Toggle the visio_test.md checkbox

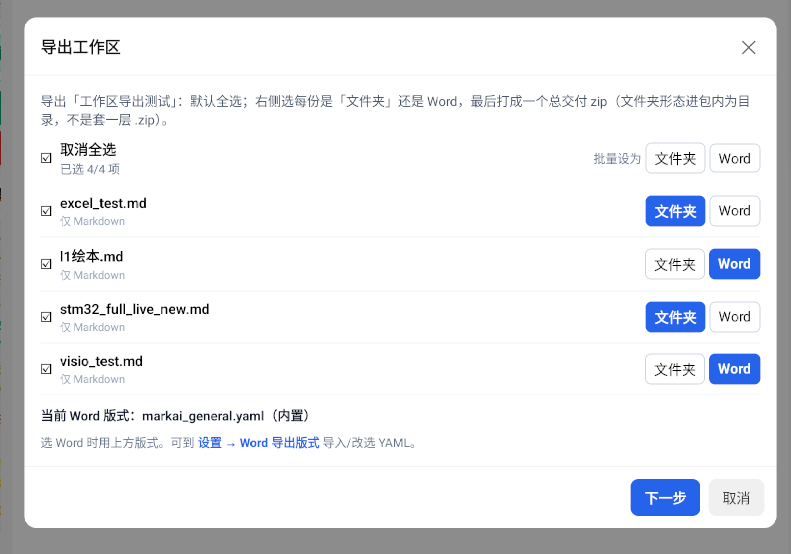[46, 369]
